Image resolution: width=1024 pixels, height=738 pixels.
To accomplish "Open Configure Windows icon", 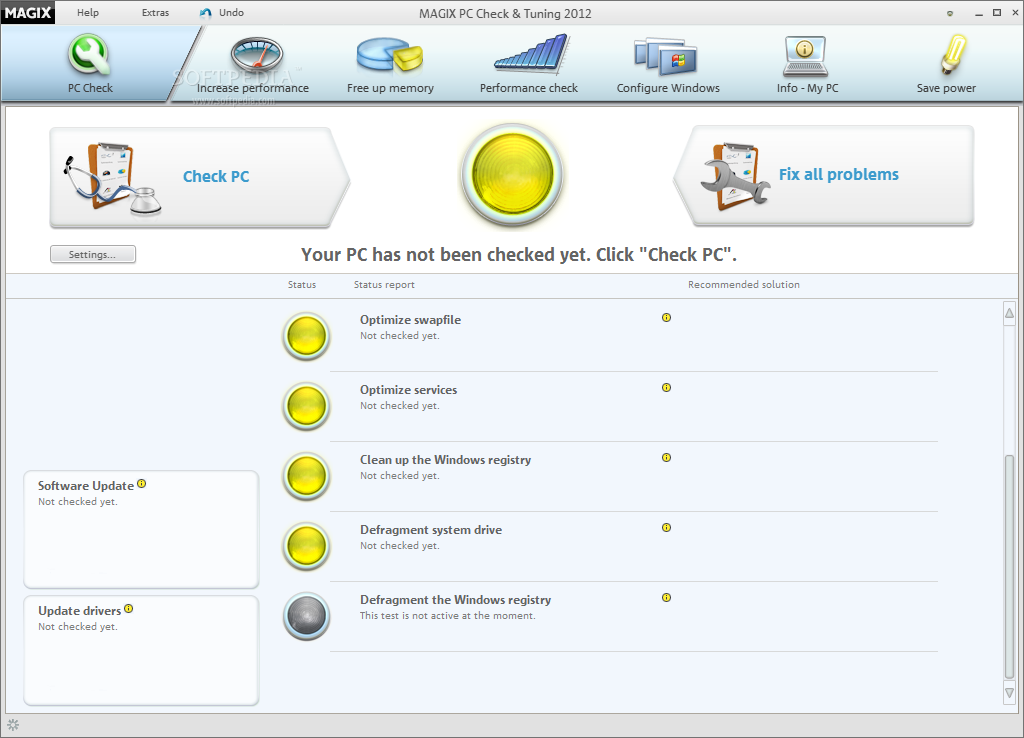I will tap(666, 56).
